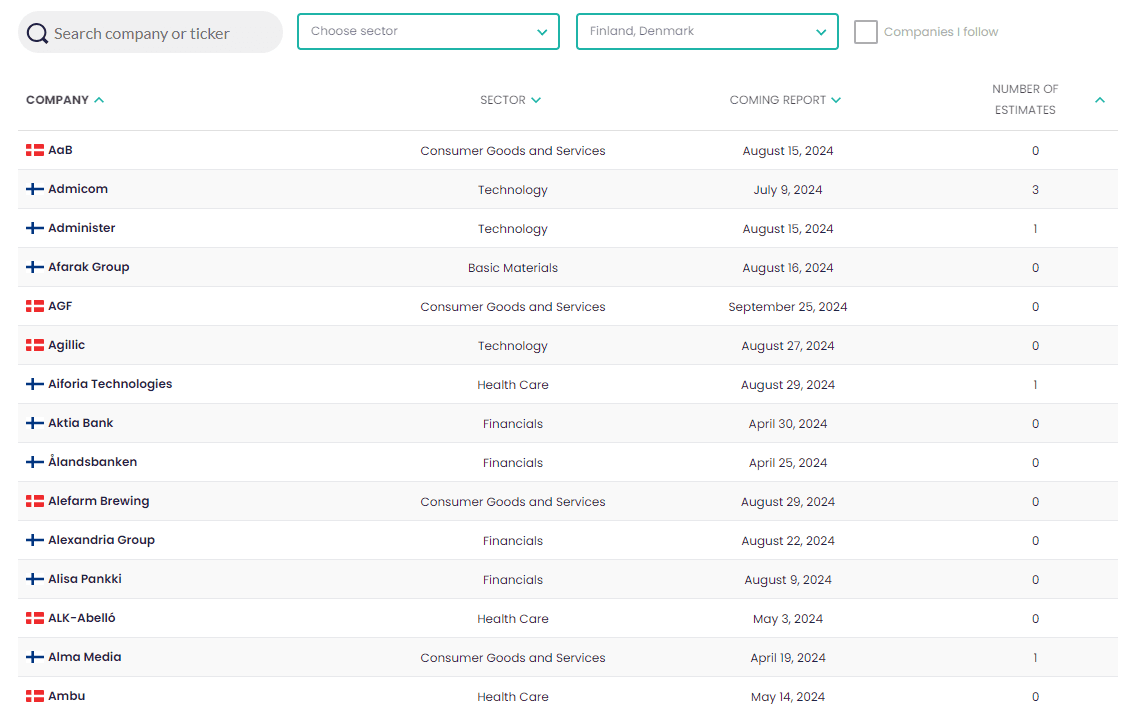The width and height of the screenshot is (1136, 712).
Task: Click the Danish flag next to Agillic
Action: point(35,345)
